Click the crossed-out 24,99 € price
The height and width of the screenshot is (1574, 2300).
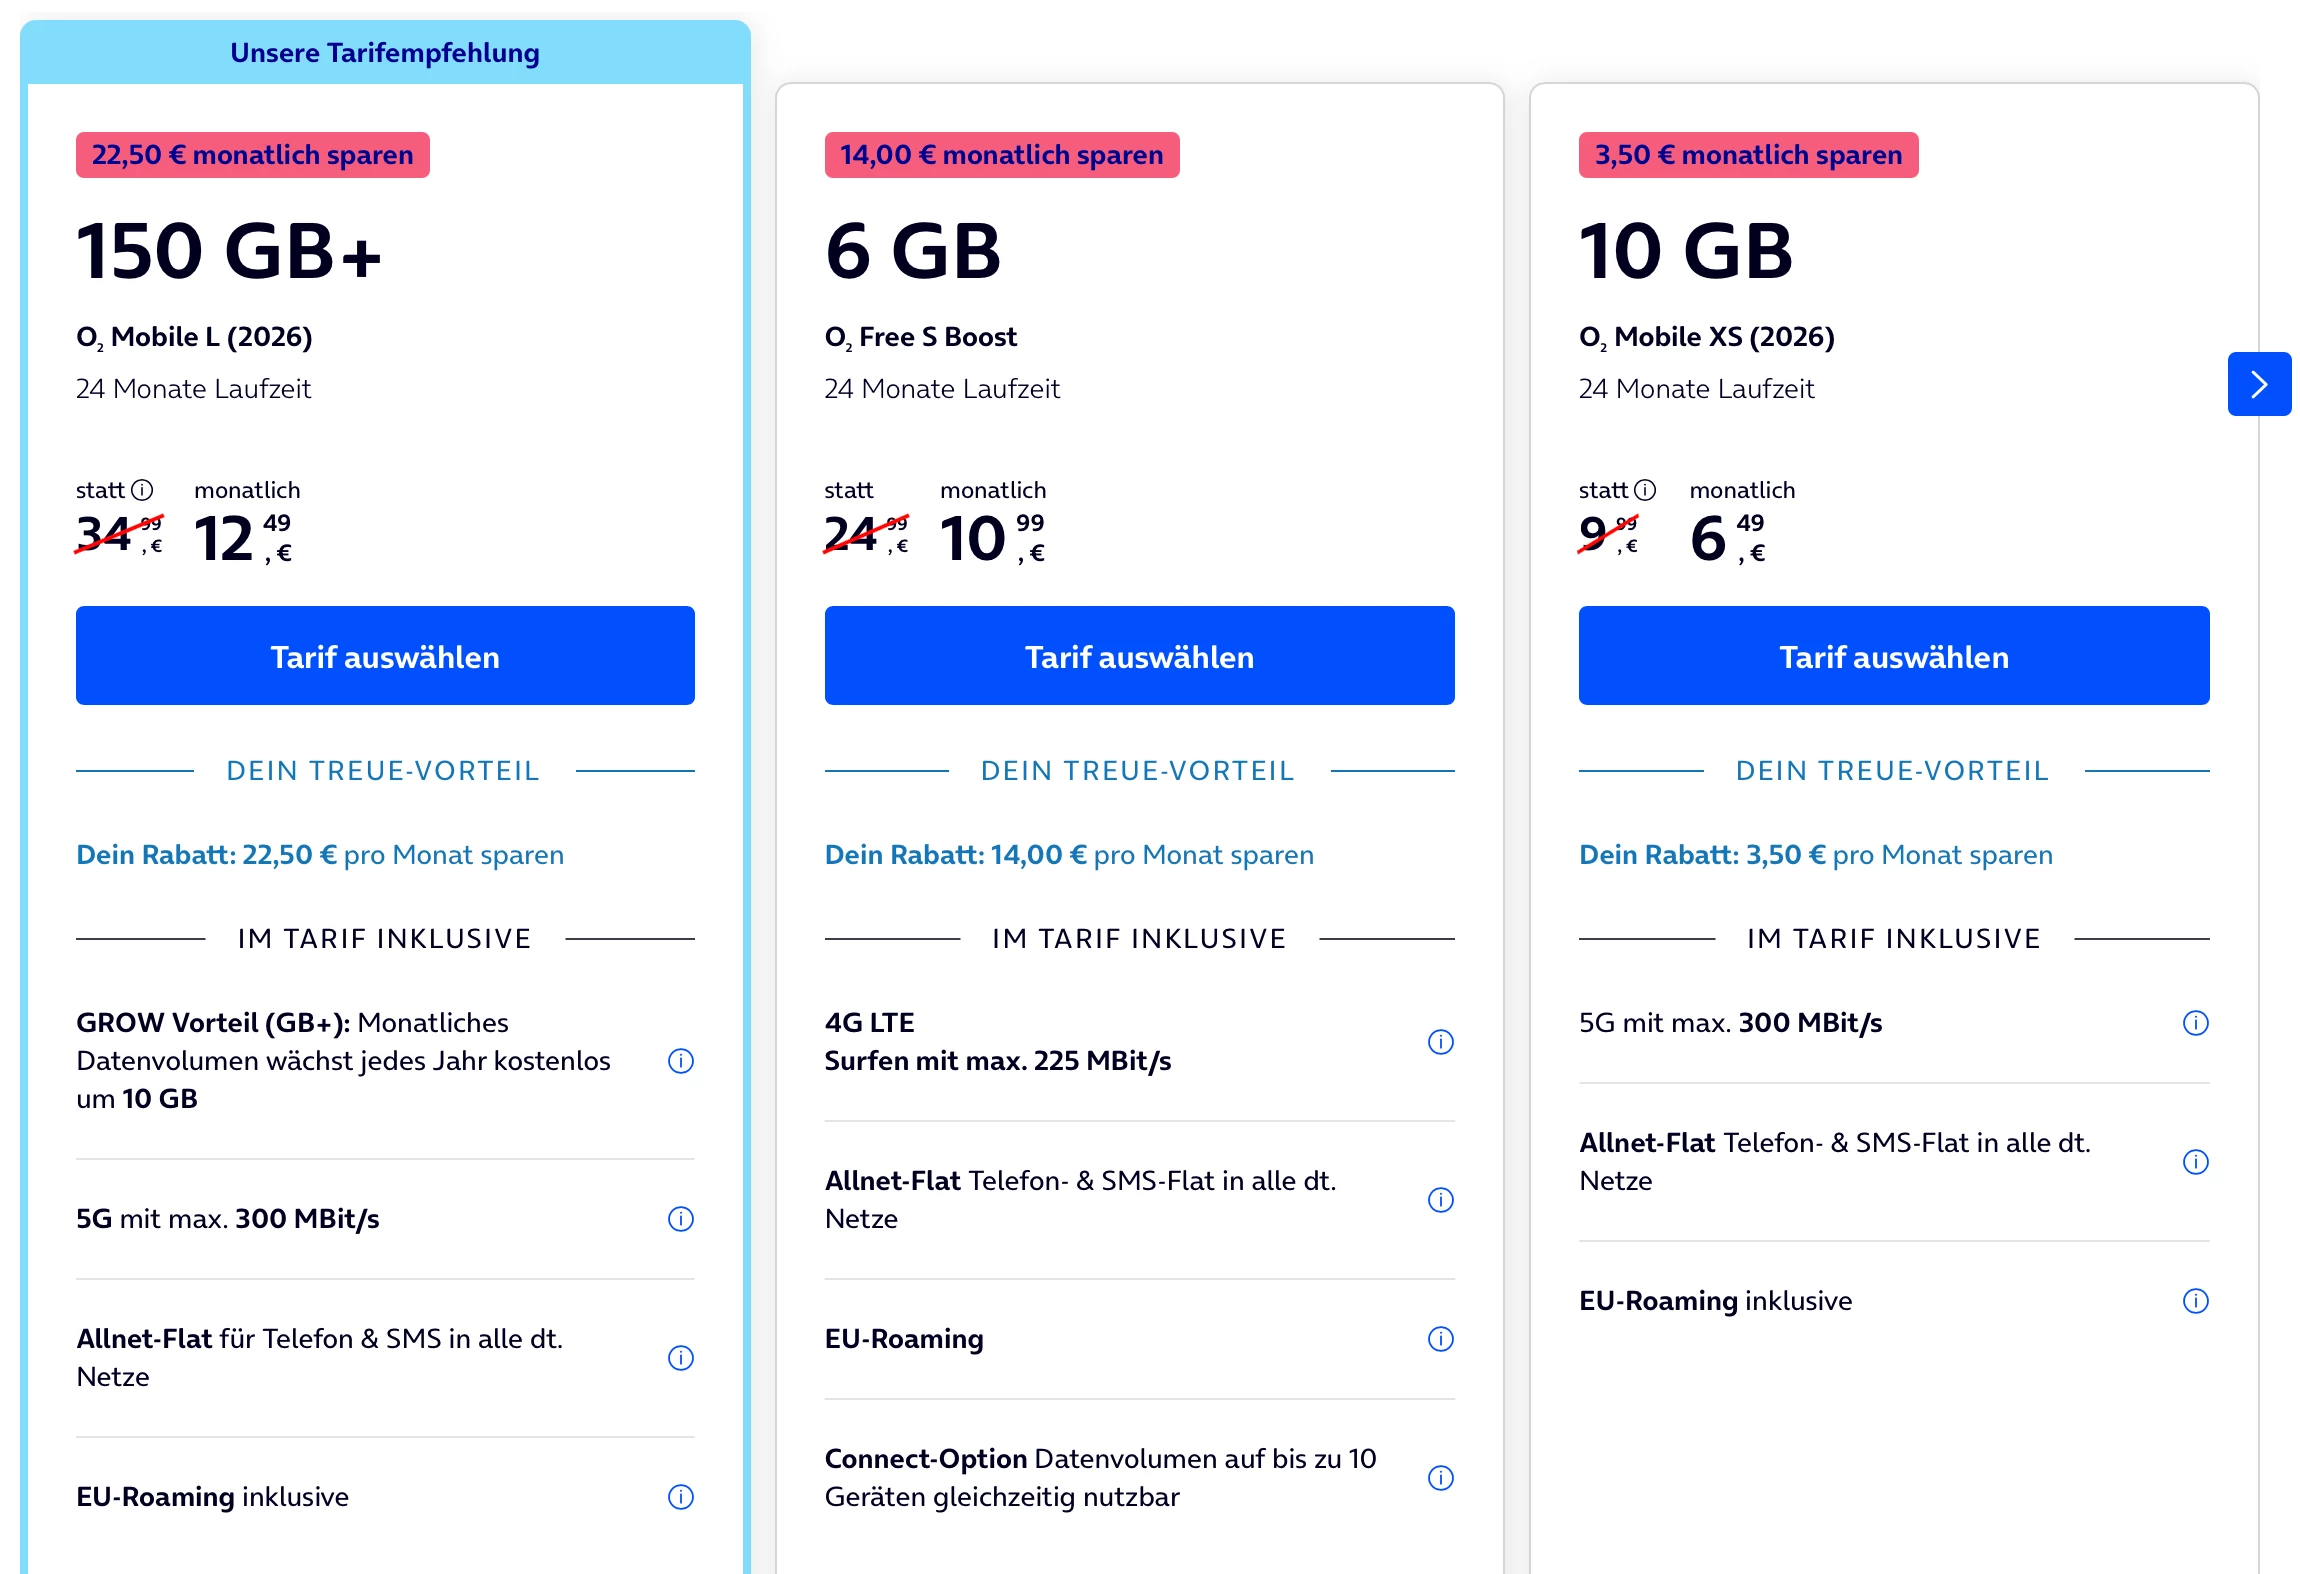coord(867,534)
